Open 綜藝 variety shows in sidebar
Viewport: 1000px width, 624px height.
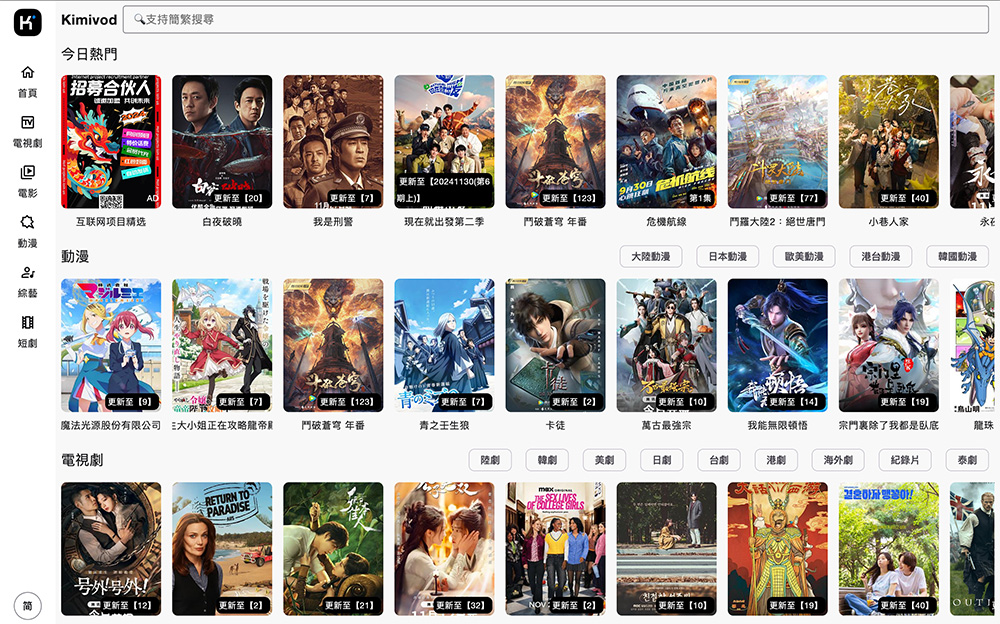click(x=27, y=281)
